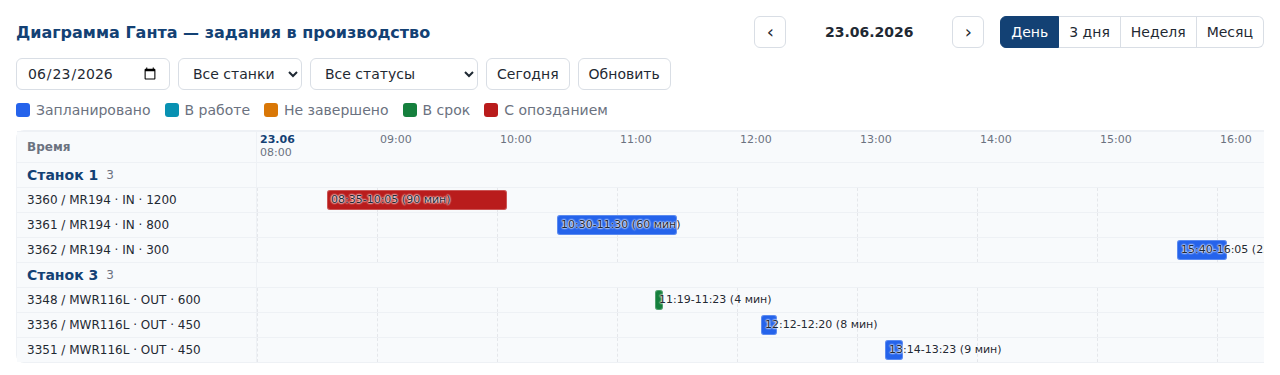Select the blue 10:30-11:30 task bar
1280x375 pixels.
(617, 225)
